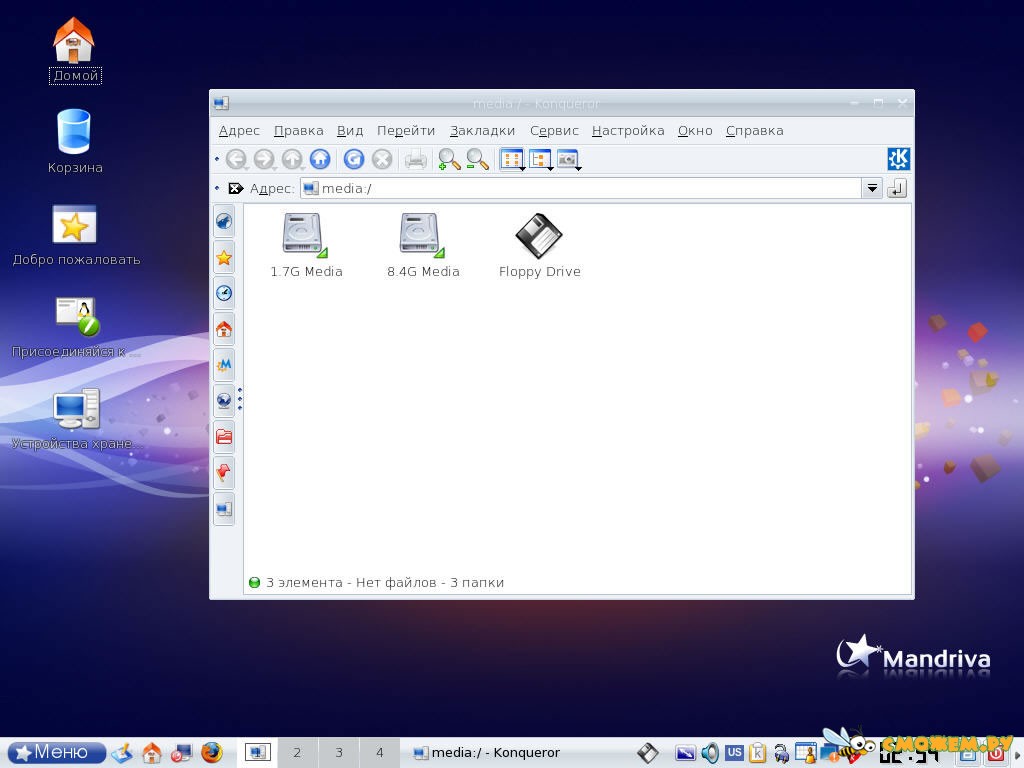Open the icon view mode dropdown
Image resolution: width=1024 pixels, height=768 pixels.
click(x=512, y=159)
